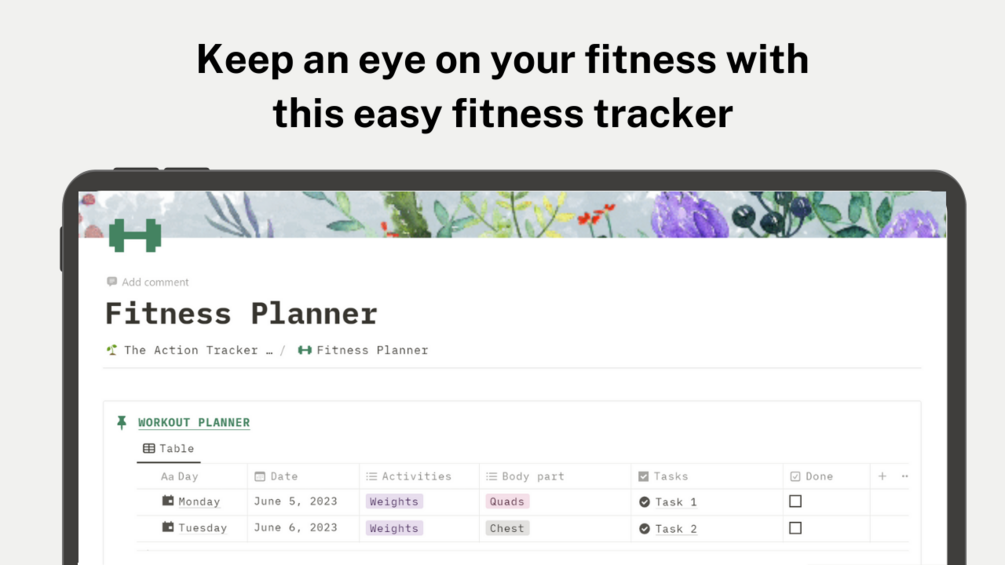Click the green dumbbell page icon
Screen dimensions: 1005x565
click(x=135, y=235)
